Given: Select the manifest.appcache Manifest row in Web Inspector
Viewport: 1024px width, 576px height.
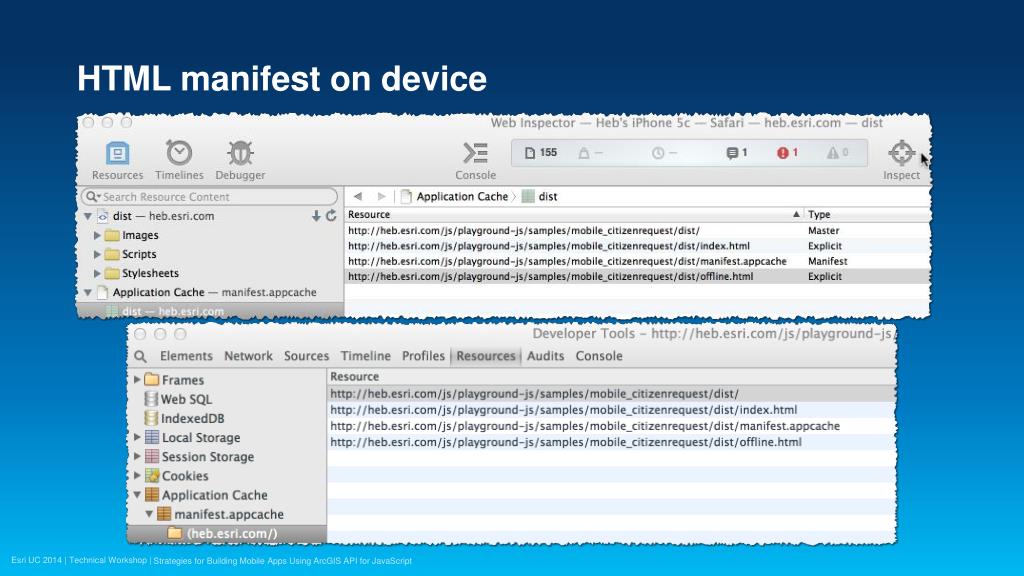Looking at the screenshot, I should tap(637, 261).
